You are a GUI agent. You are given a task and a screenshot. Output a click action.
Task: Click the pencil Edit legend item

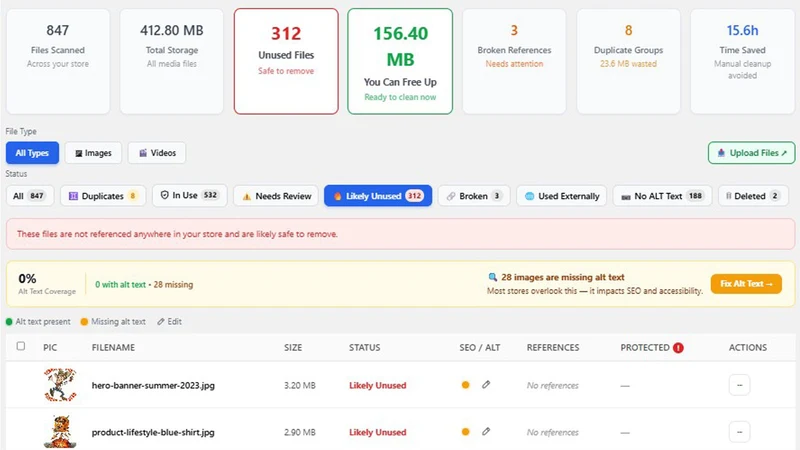(x=169, y=321)
